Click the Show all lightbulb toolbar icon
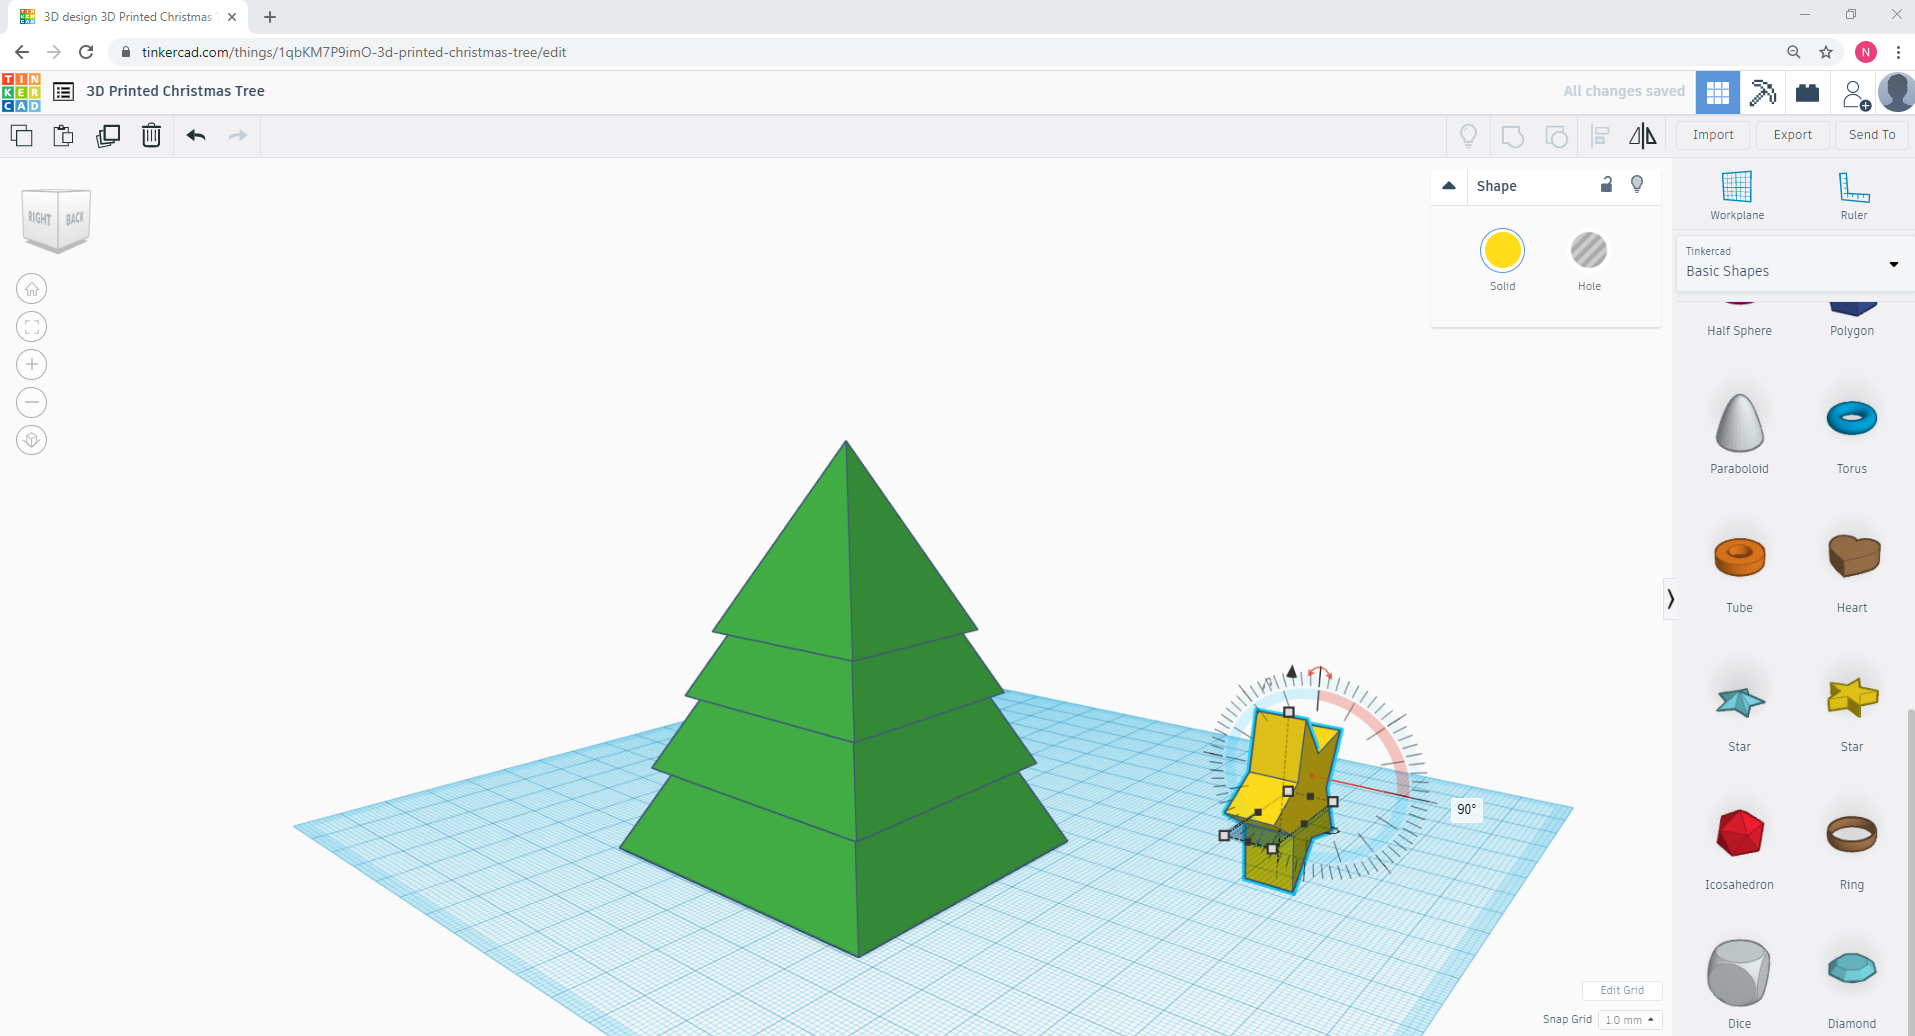The width and height of the screenshot is (1915, 1036). (1468, 136)
